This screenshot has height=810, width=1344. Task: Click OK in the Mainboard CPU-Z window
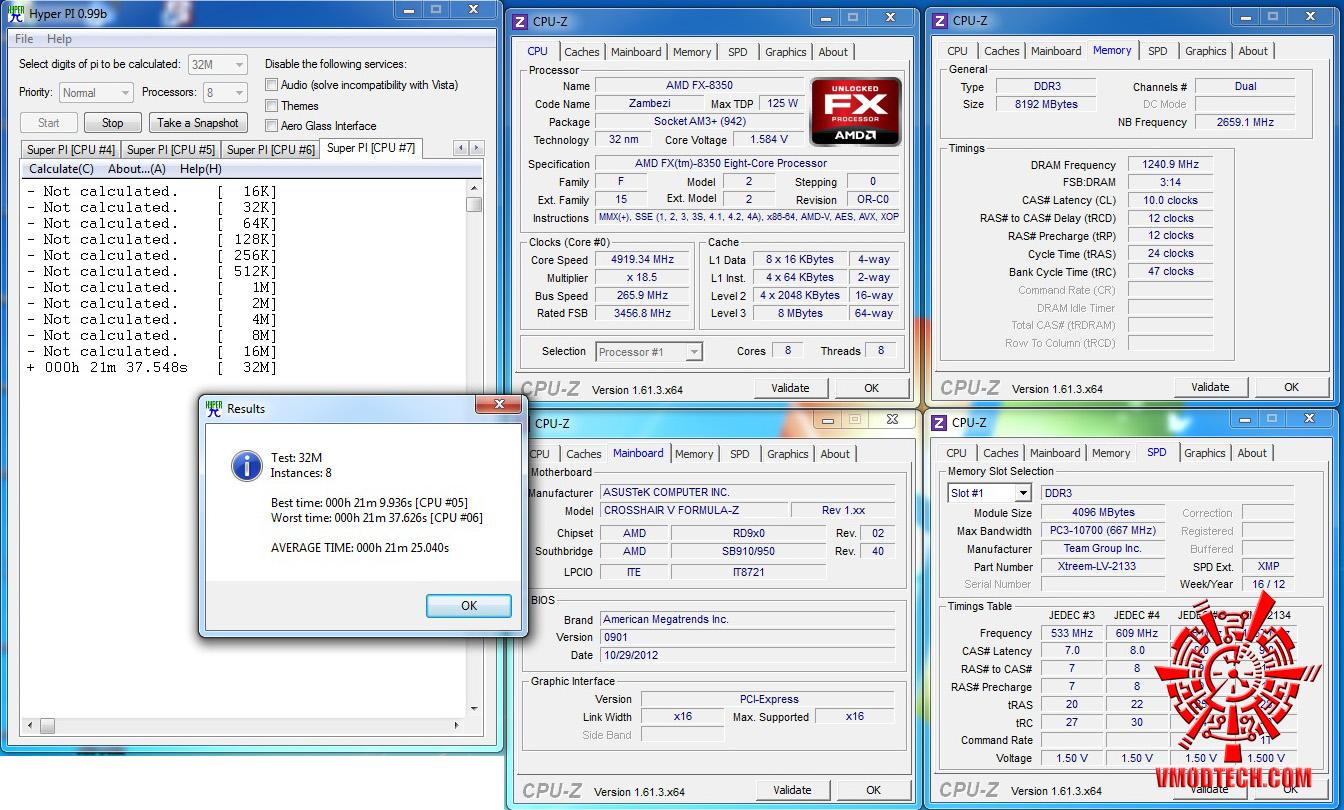874,790
